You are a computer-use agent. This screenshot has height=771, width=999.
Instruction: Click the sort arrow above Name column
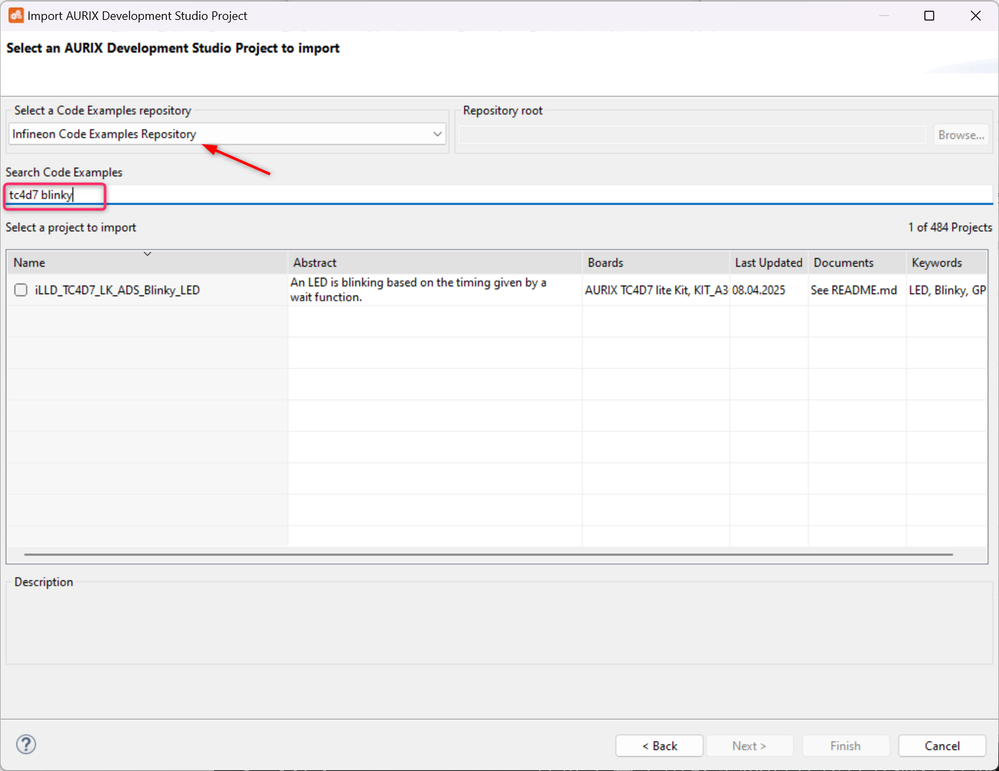click(148, 254)
